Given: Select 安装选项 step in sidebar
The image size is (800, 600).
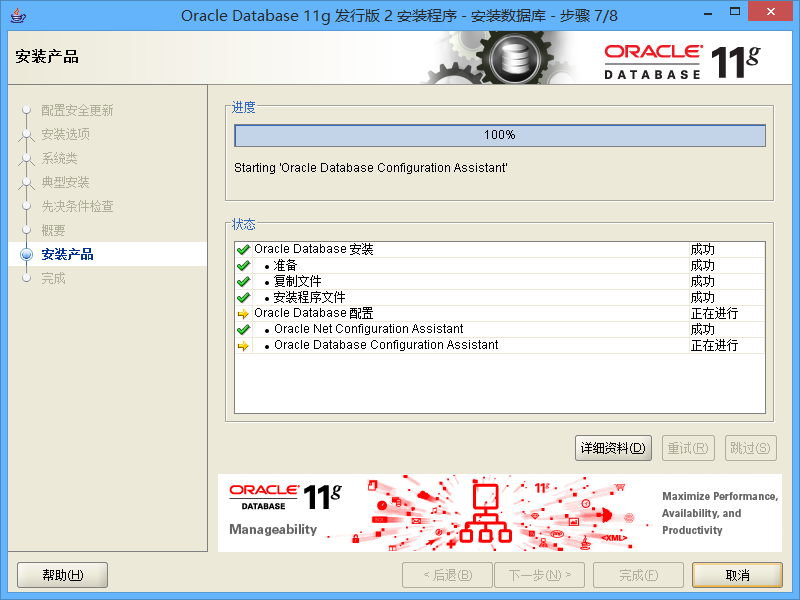Looking at the screenshot, I should pos(65,134).
